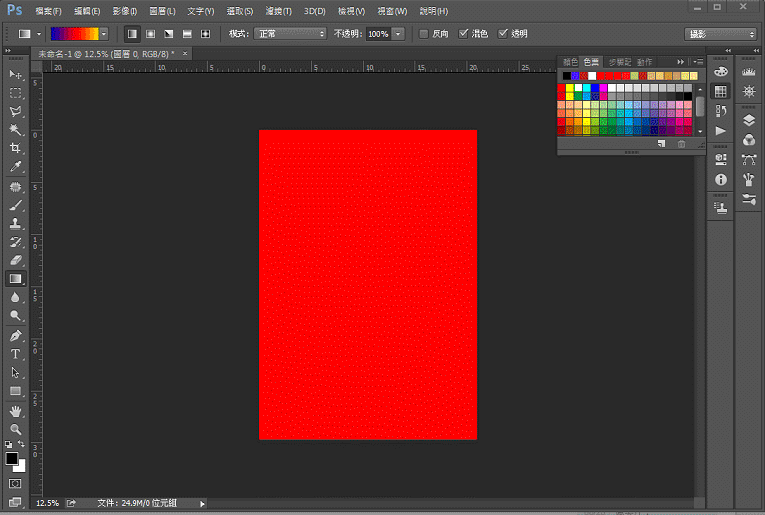Open the Channels panel icon

749,140
